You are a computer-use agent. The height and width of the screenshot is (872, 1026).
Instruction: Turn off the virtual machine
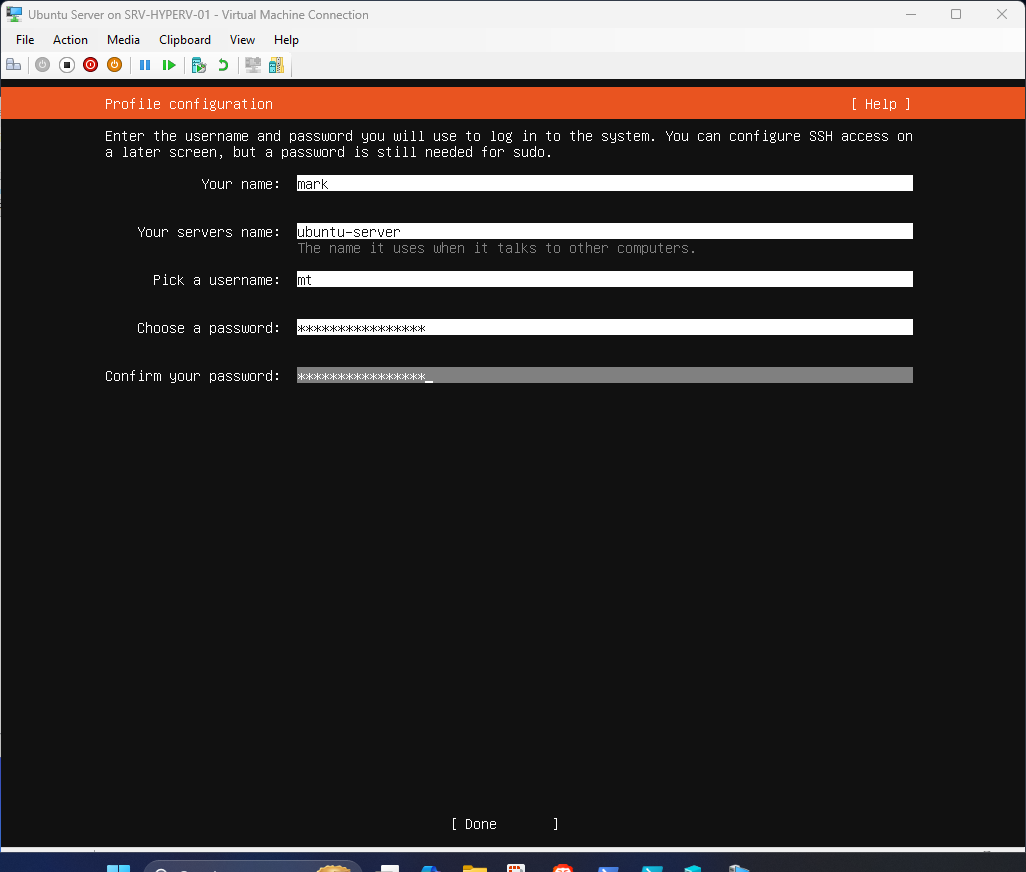point(66,64)
